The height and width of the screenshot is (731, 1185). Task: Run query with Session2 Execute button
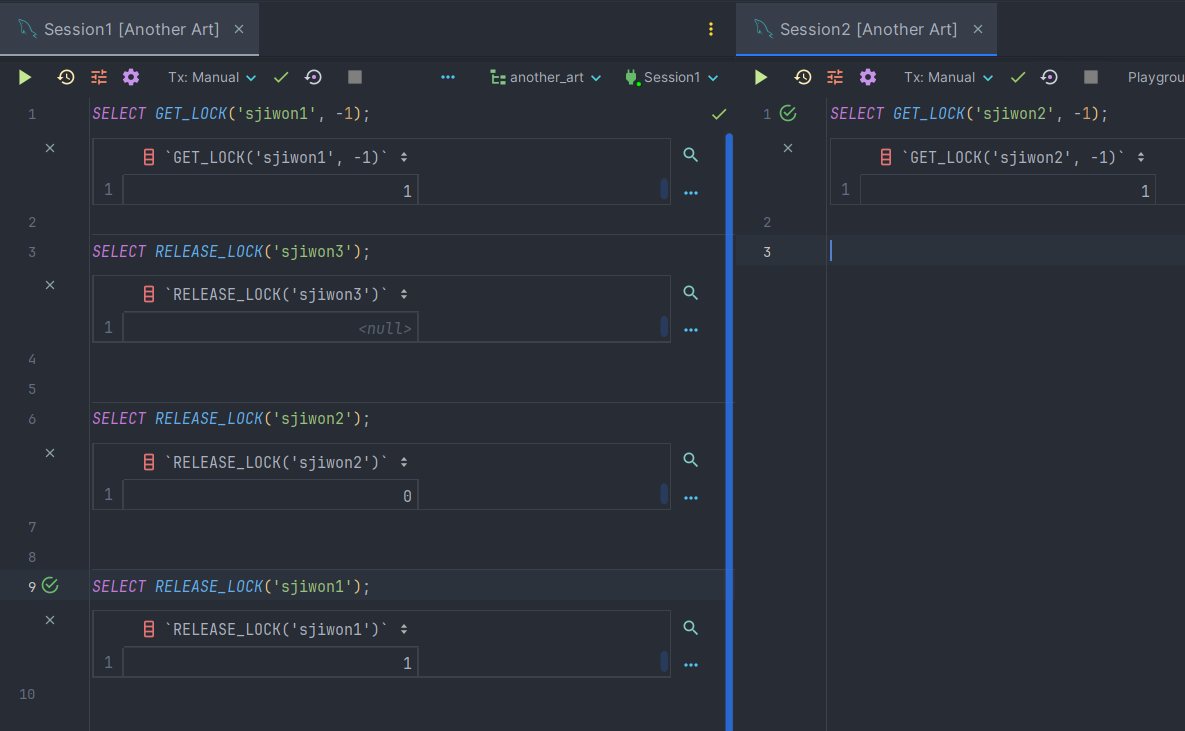[761, 77]
